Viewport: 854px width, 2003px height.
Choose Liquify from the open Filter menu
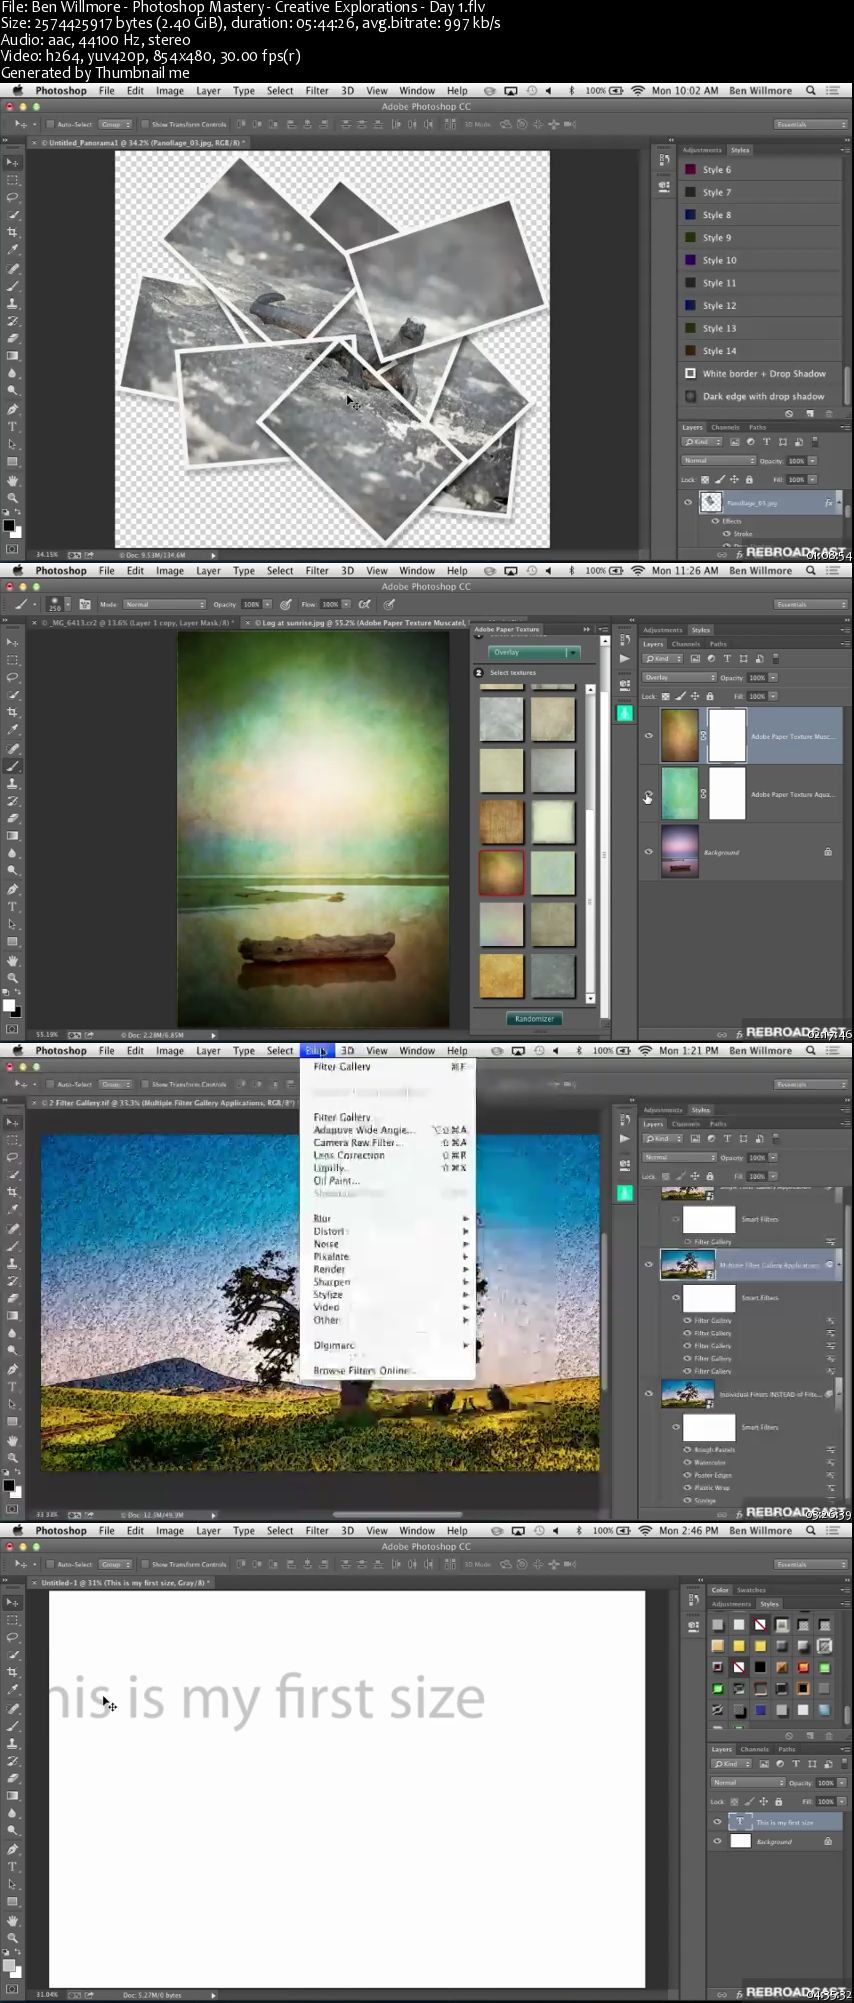click(390, 1168)
